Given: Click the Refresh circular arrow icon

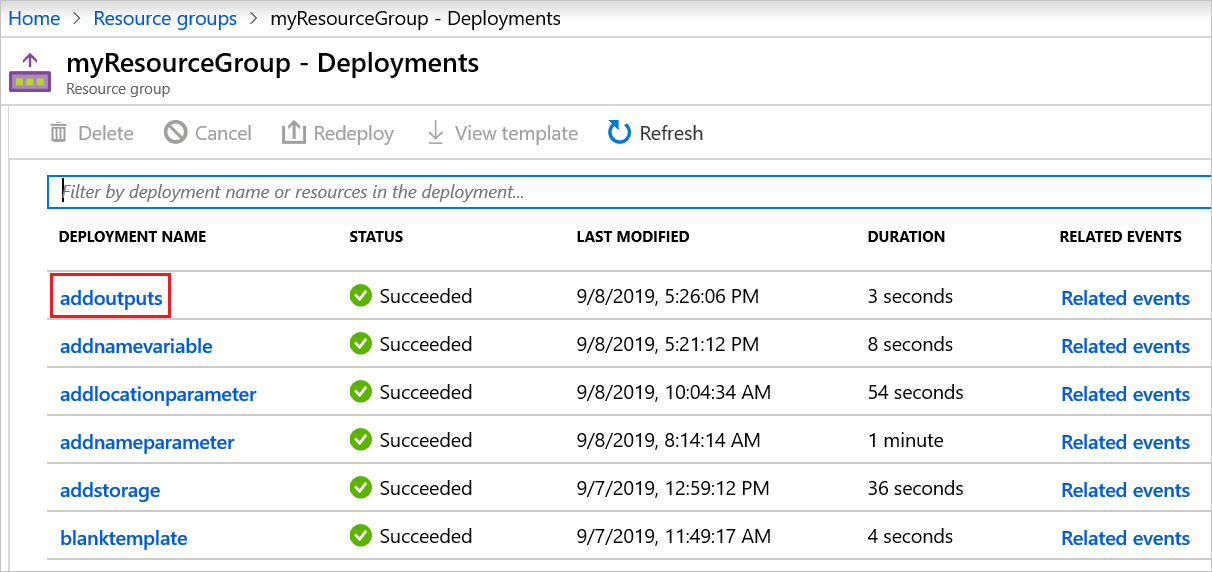Looking at the screenshot, I should [x=620, y=133].
